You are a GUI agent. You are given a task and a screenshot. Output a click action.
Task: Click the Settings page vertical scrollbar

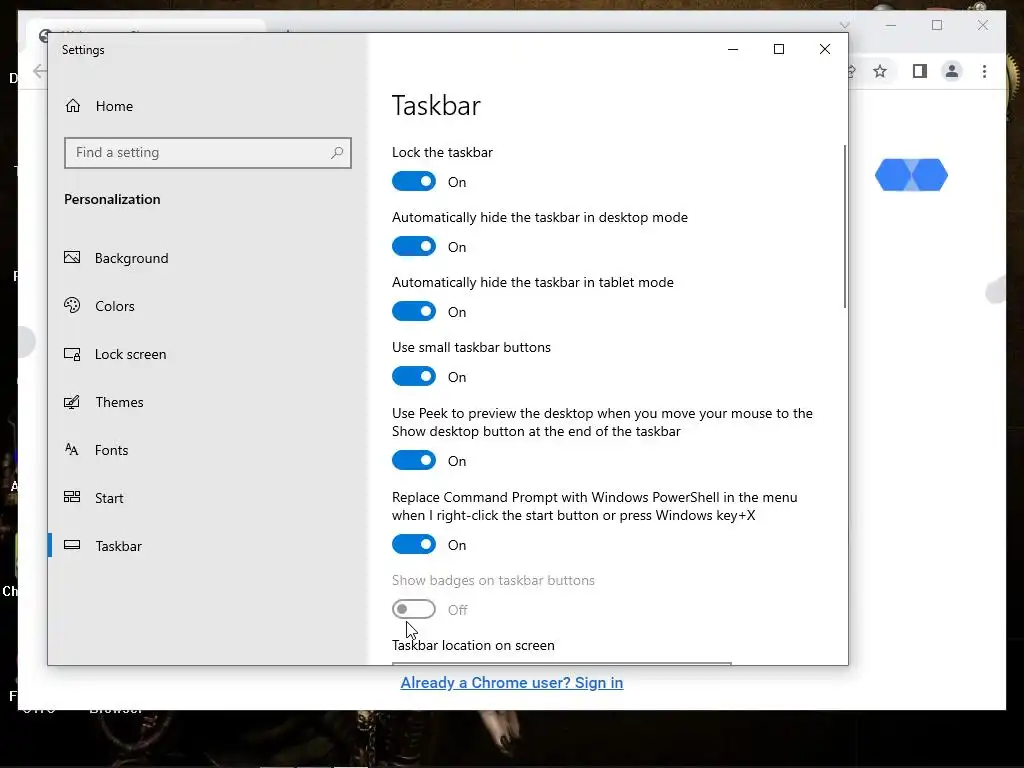pos(844,227)
